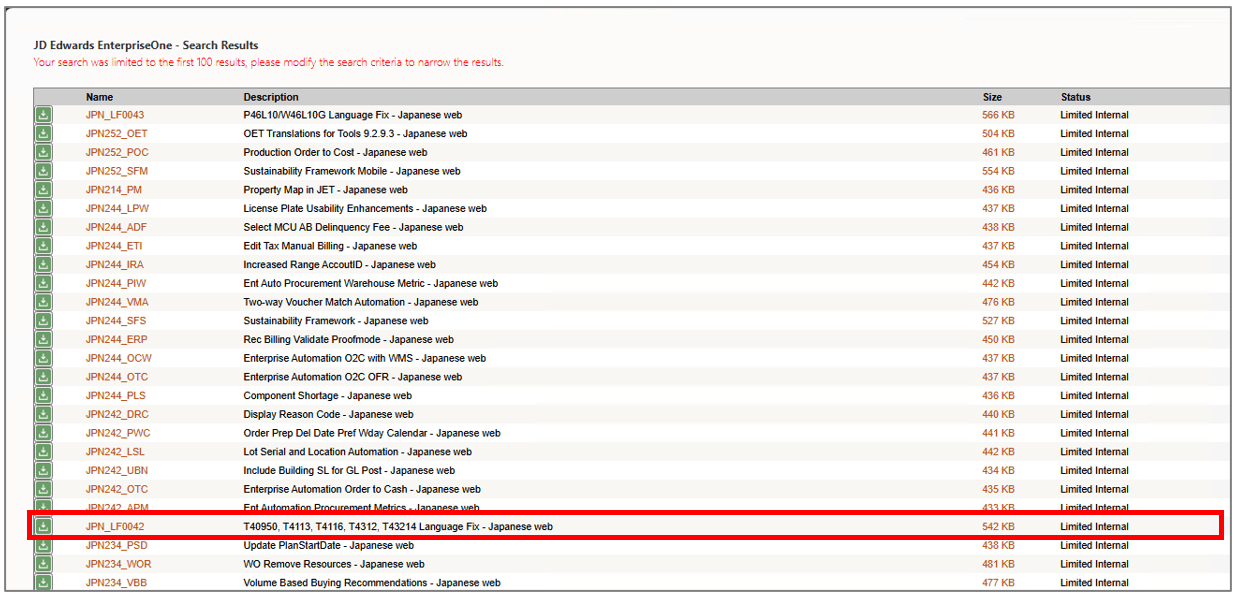This screenshot has width=1234, height=594.
Task: Open the JPN252_SFM link
Action: click(x=117, y=171)
